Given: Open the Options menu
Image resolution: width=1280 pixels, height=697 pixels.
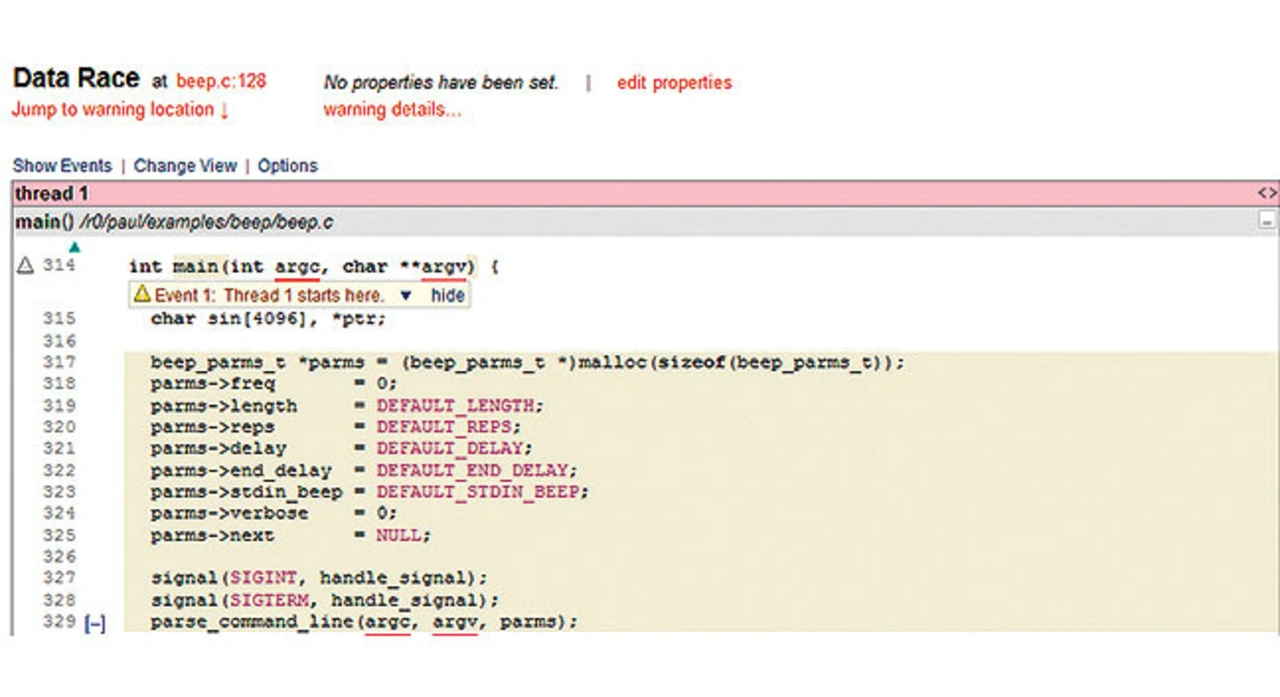Looking at the screenshot, I should (x=287, y=166).
